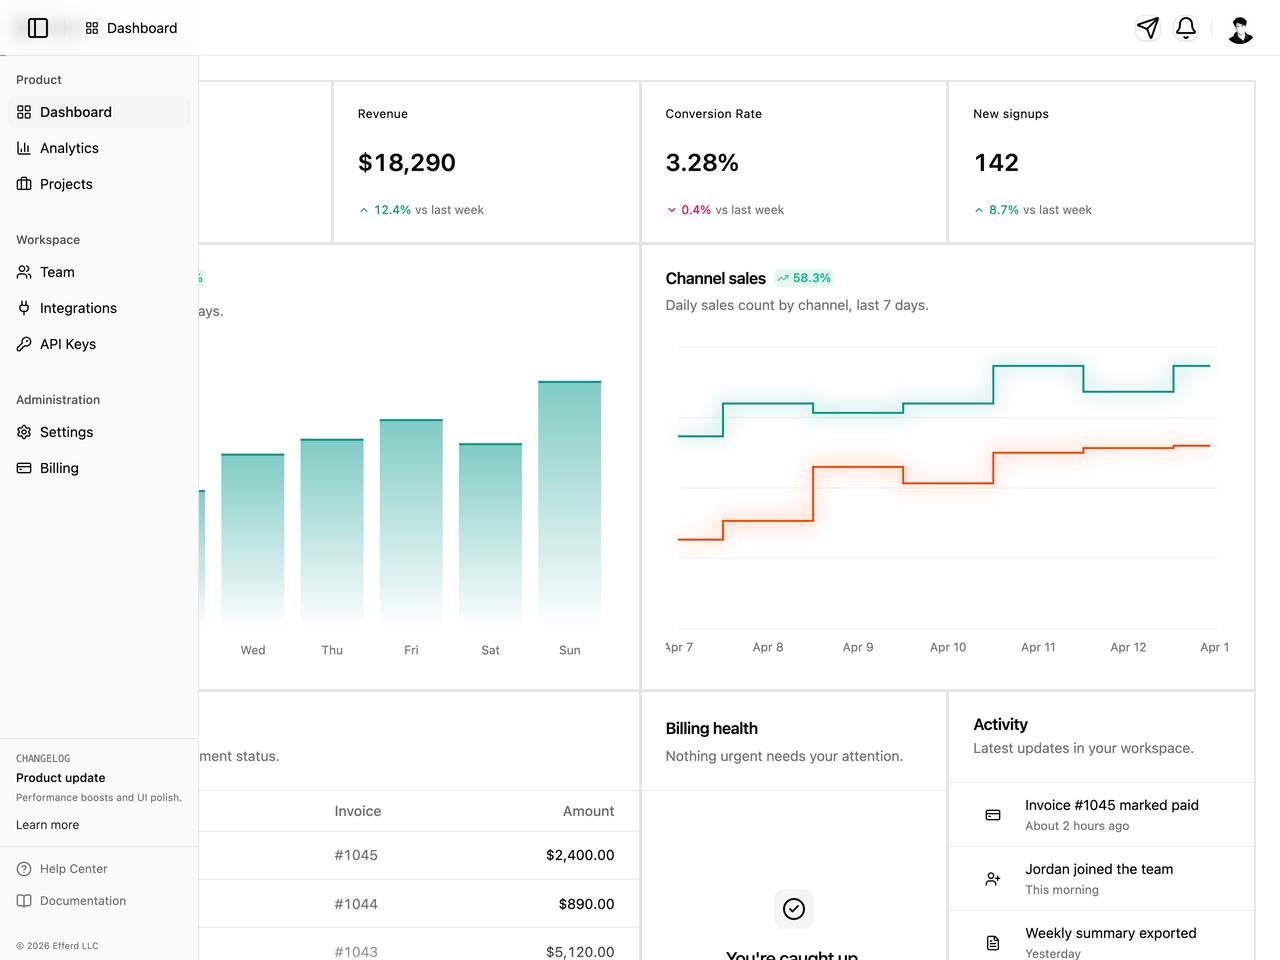Click the $890.00 amount cell

click(x=586, y=904)
